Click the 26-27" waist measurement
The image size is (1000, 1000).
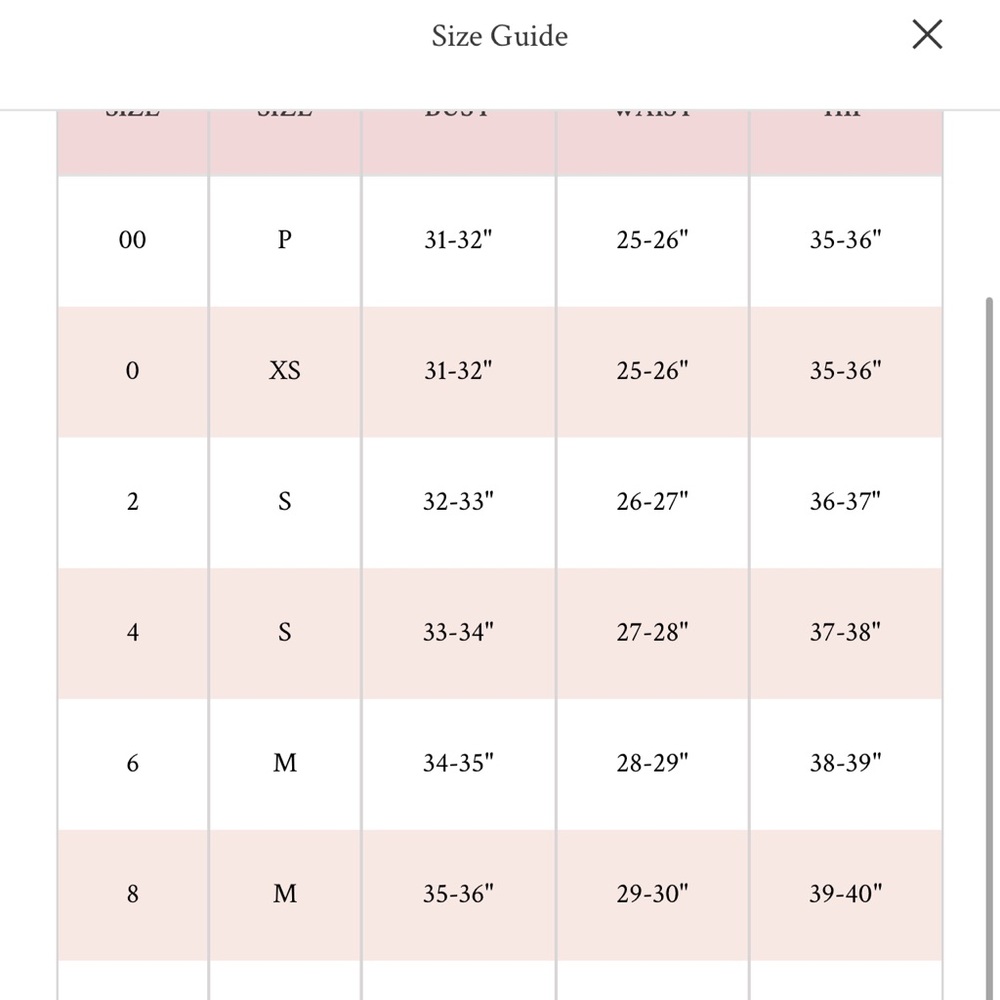[652, 502]
